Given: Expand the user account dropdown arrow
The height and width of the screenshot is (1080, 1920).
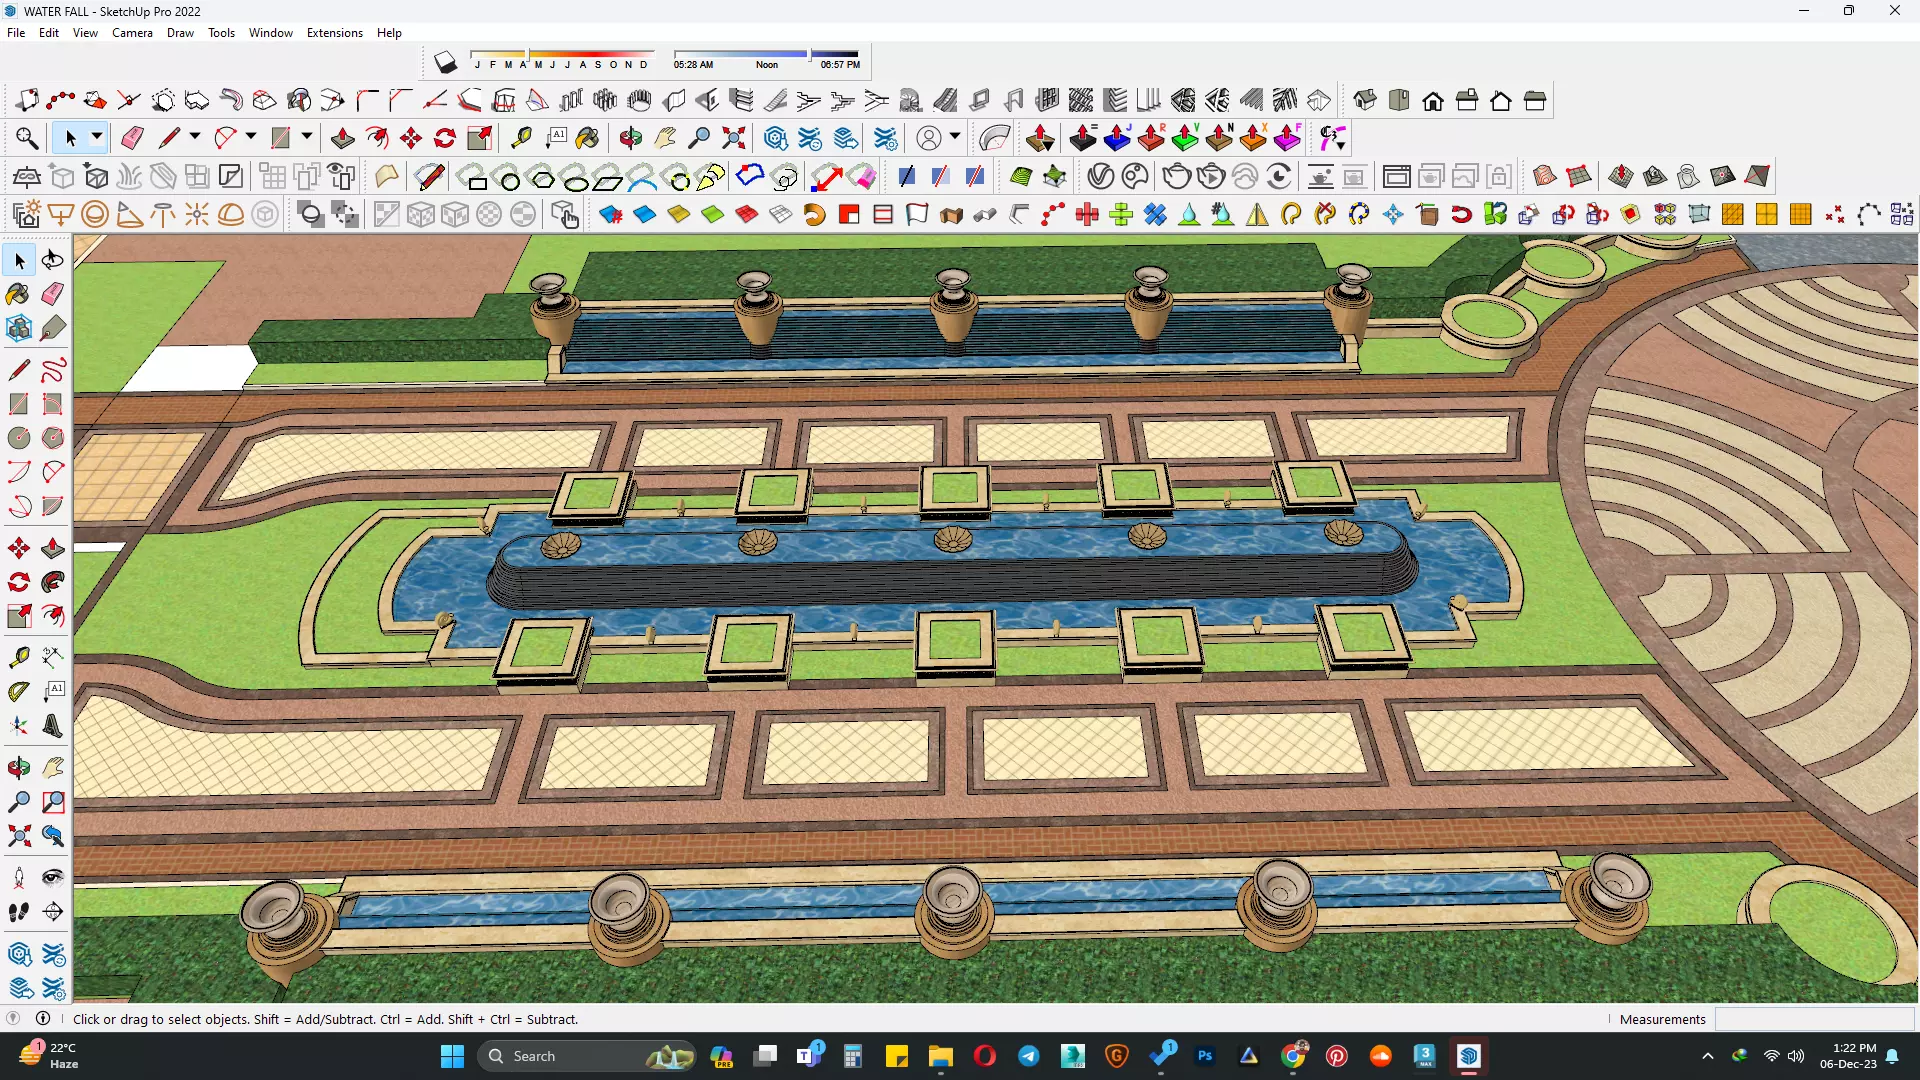Looking at the screenshot, I should click(955, 137).
